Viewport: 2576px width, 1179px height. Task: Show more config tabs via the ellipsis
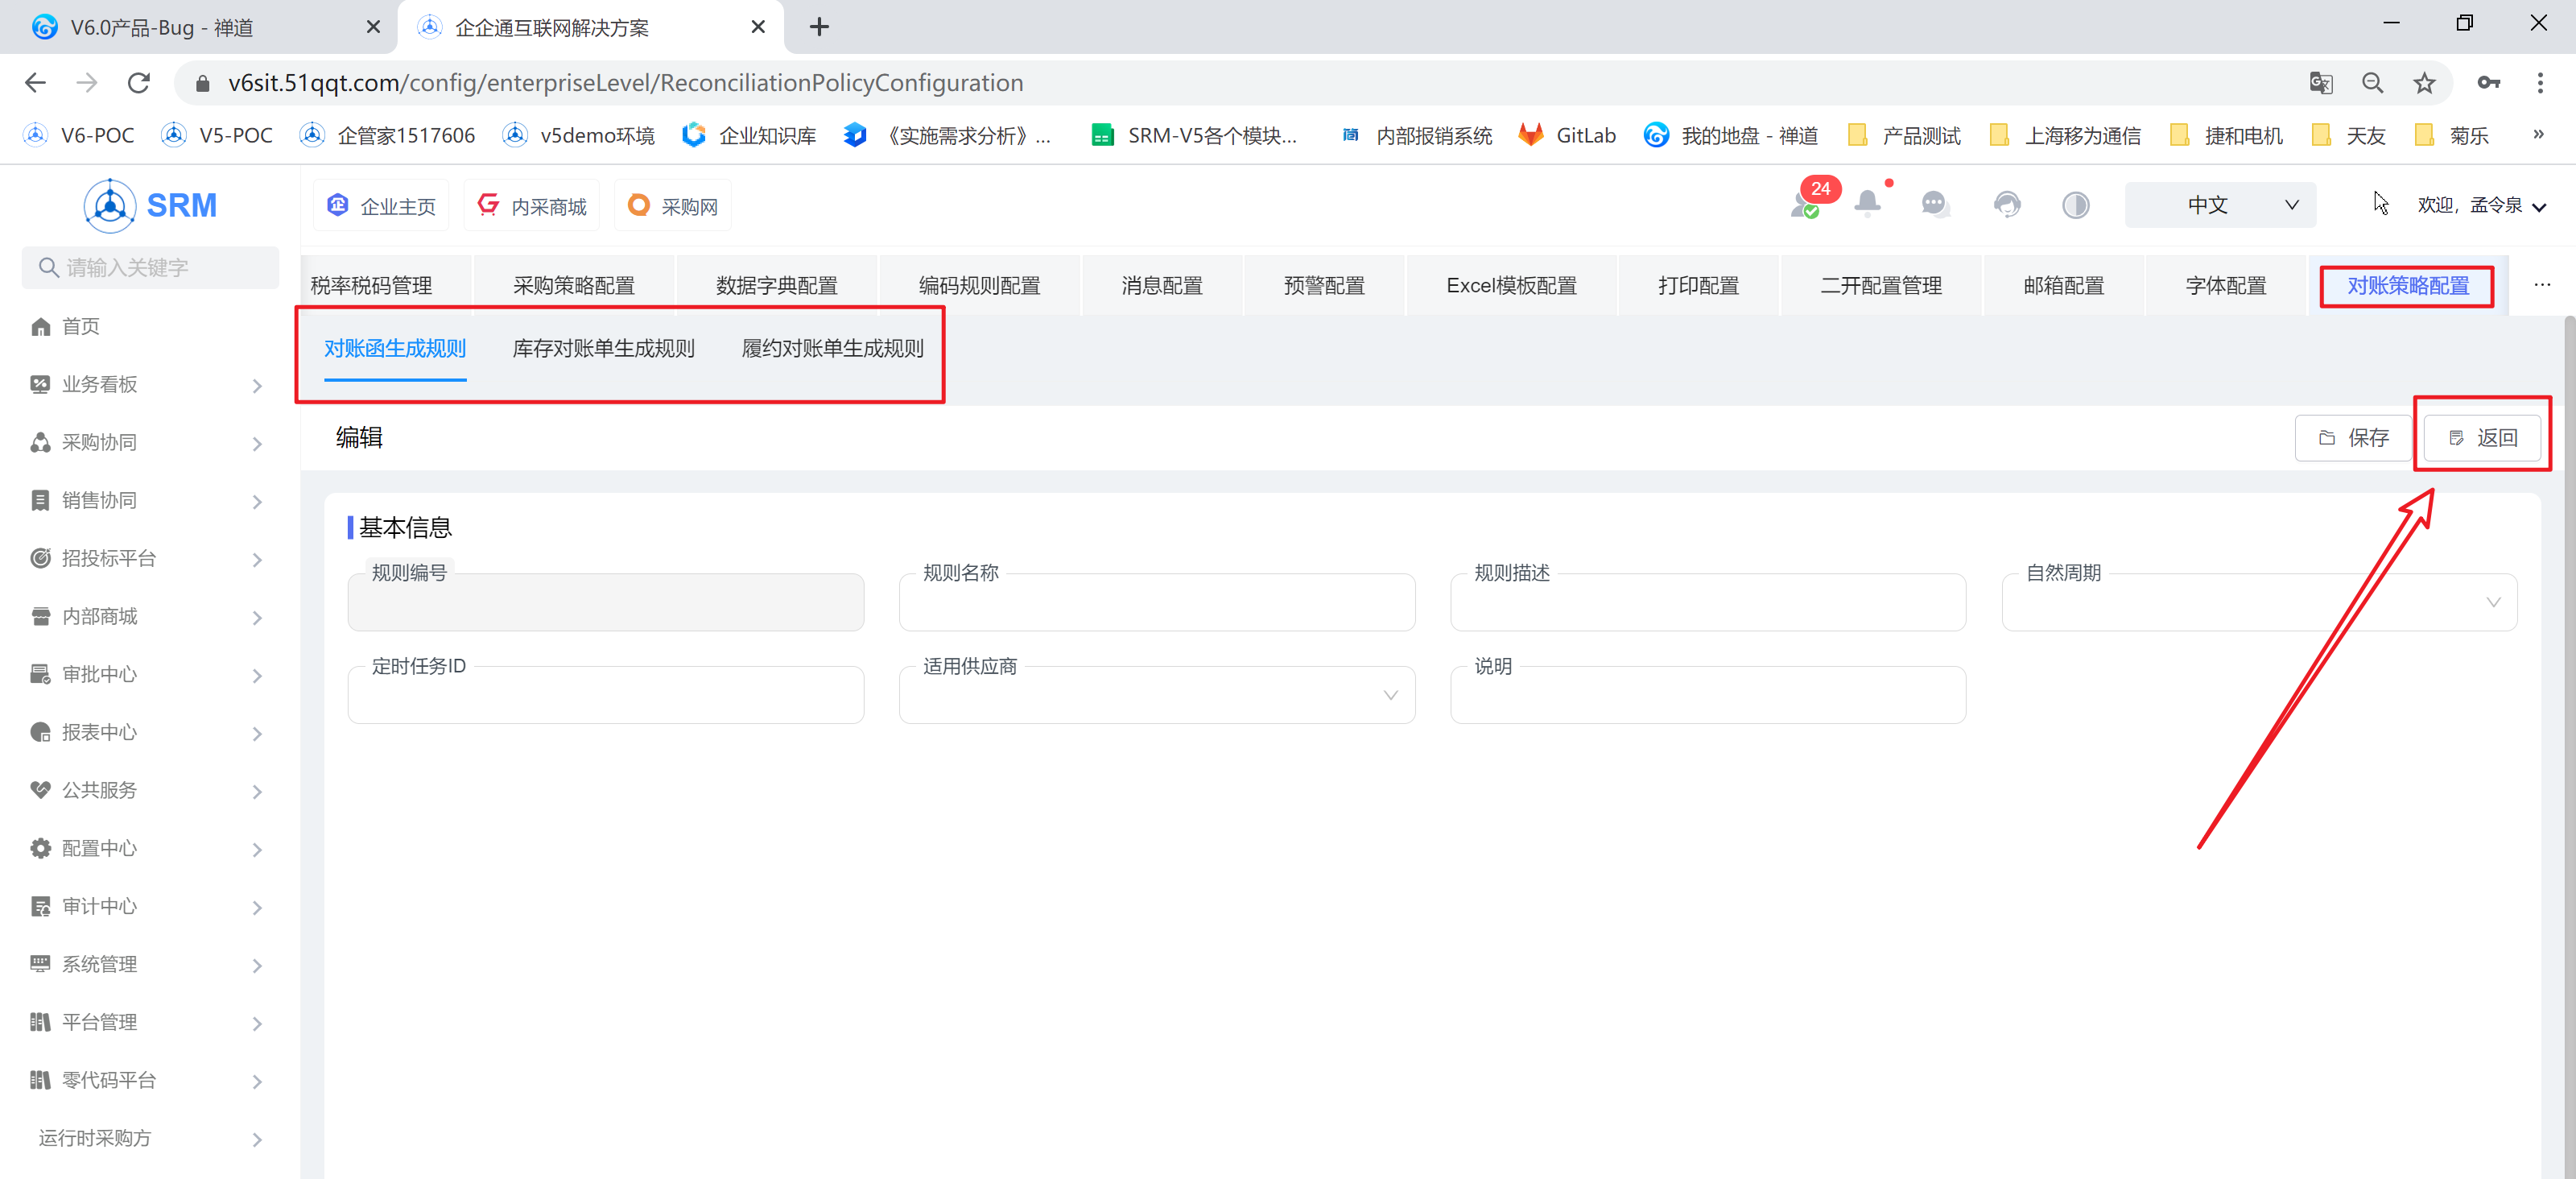pos(2542,286)
